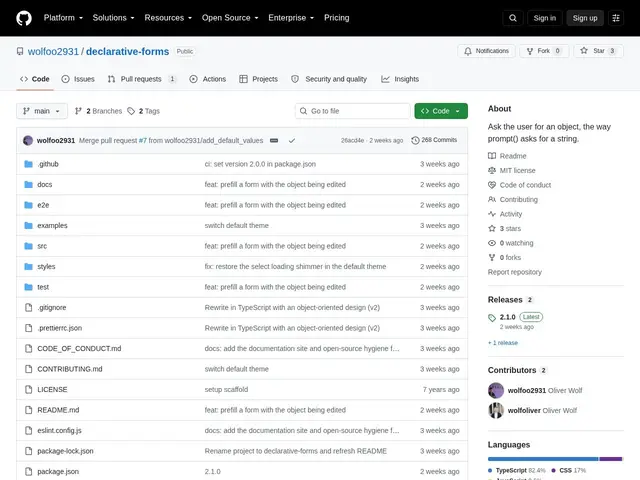Click the test folder icon
Screen dimensions: 640x480
[28, 287]
